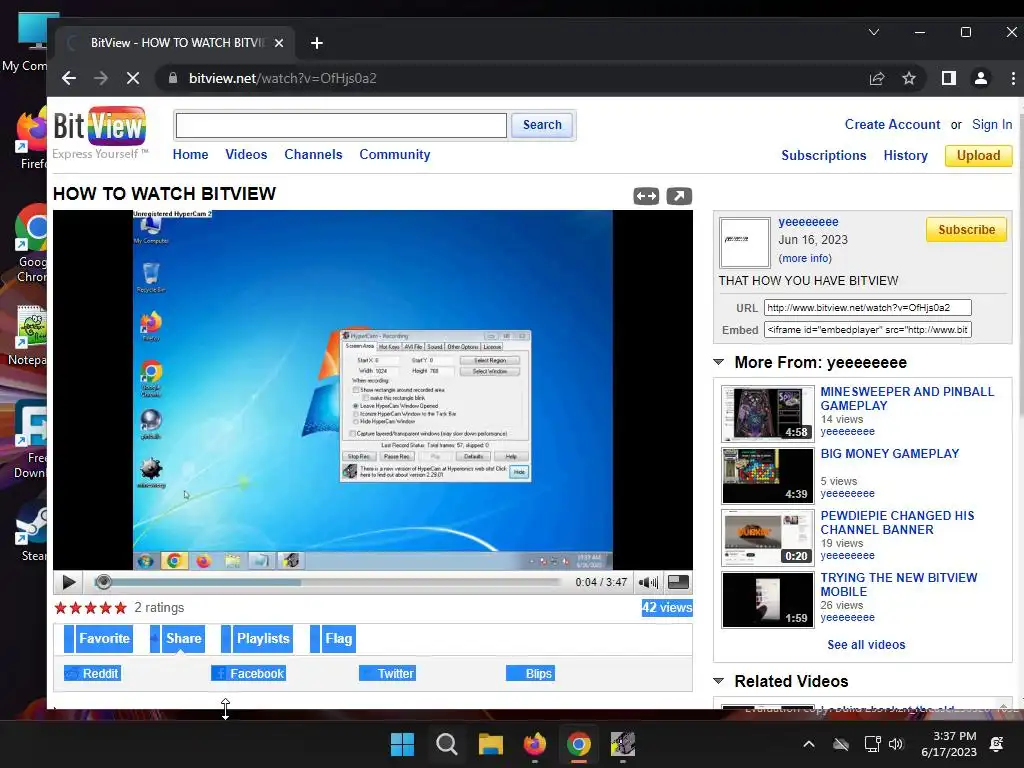Collapse the Related Videos section
Viewport: 1024px width, 768px height.
click(718, 680)
